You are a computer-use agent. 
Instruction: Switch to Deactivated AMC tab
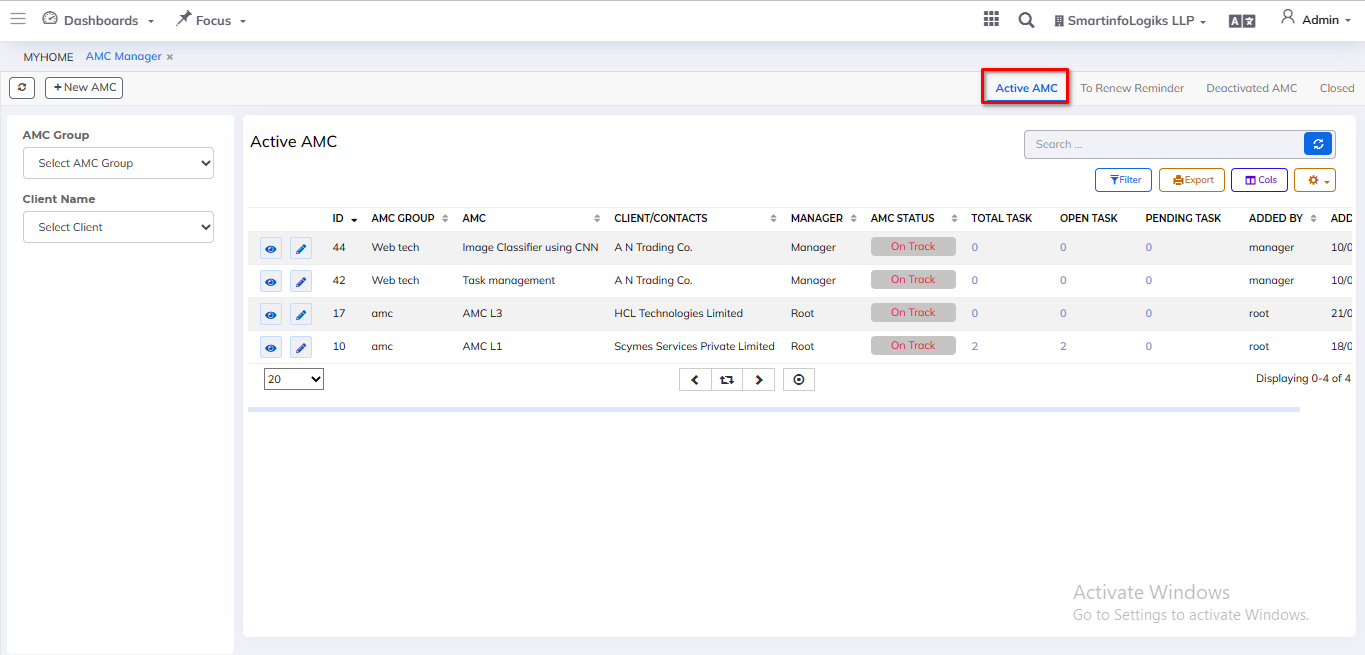(1251, 88)
